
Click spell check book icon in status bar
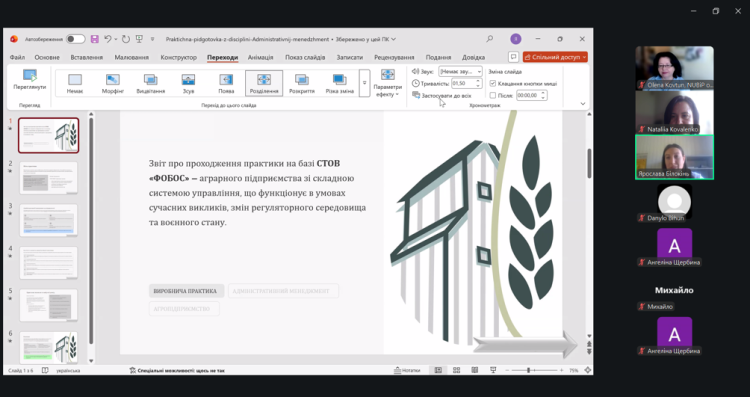[45, 370]
